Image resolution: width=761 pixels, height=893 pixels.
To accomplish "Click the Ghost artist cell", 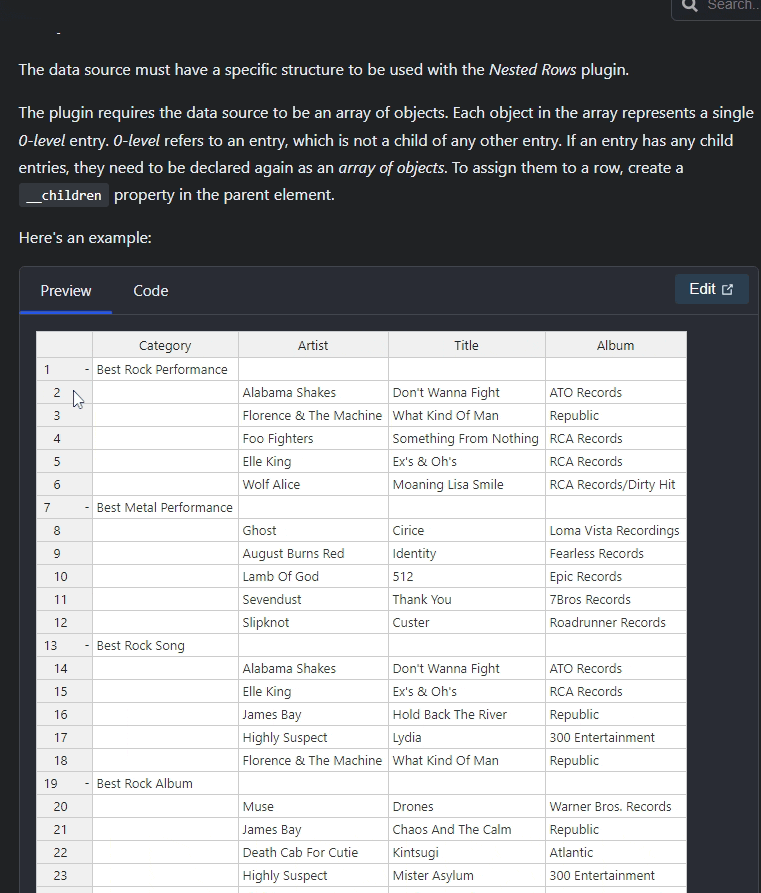I will point(313,530).
